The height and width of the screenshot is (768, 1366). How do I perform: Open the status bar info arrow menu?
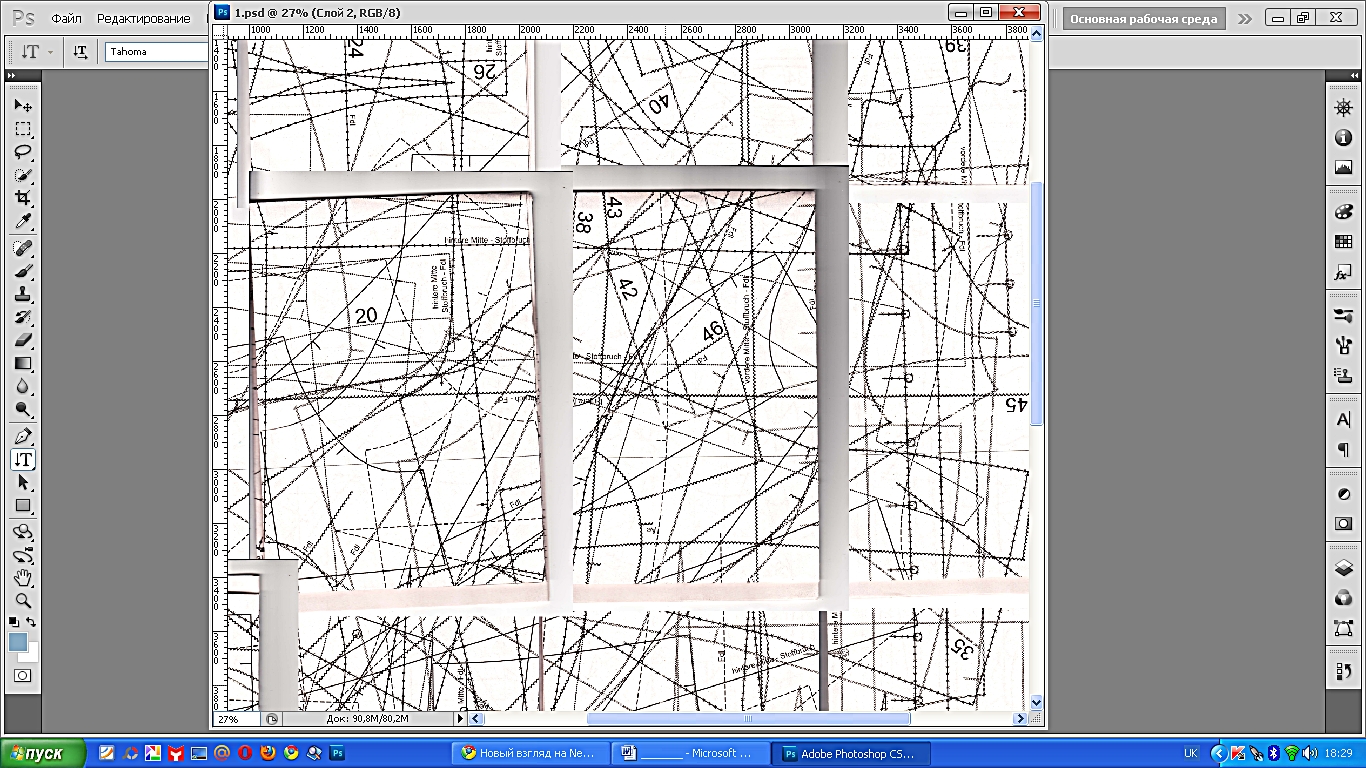point(461,718)
